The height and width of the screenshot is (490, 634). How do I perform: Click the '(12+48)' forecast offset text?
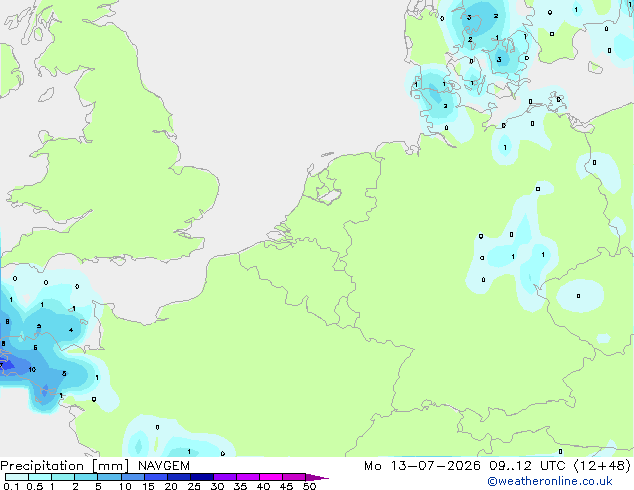pos(602,466)
